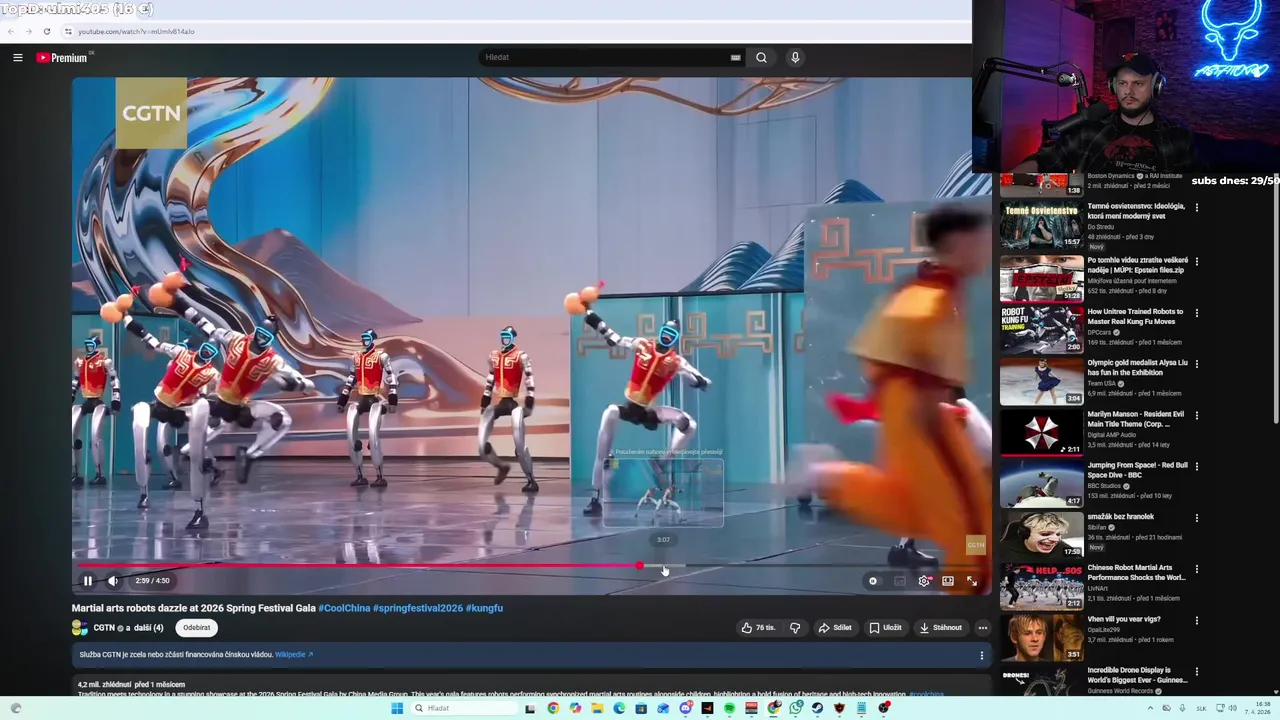The height and width of the screenshot is (720, 1280).
Task: Click #springfestival2026 hashtag
Action: pyautogui.click(x=418, y=608)
